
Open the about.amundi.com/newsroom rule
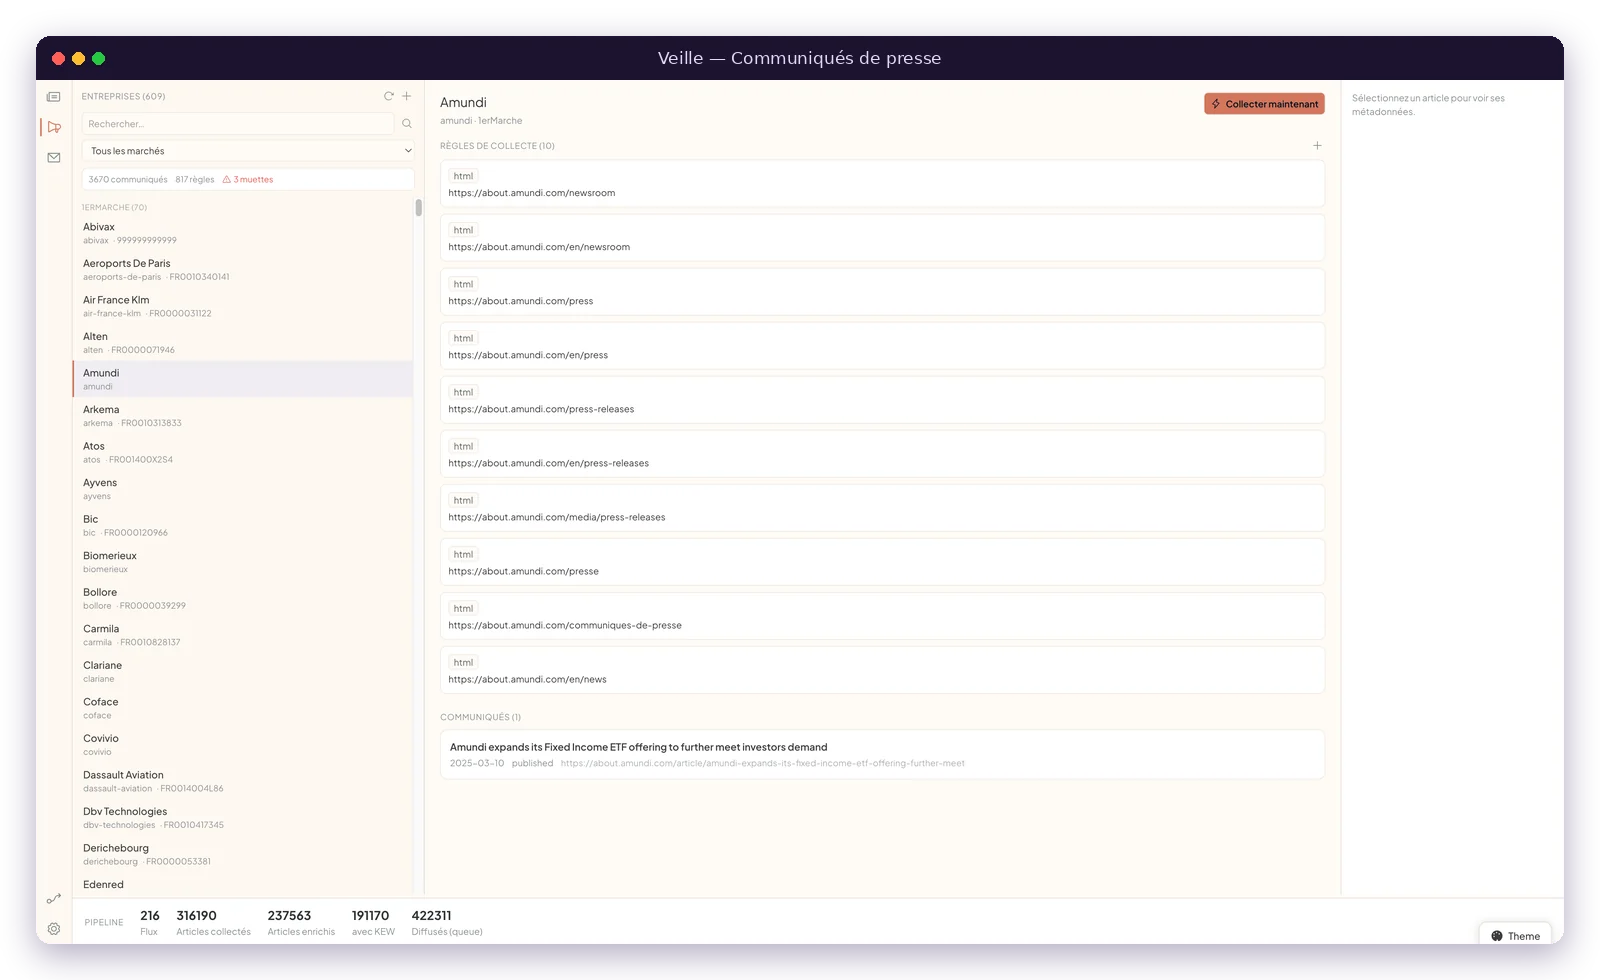882,184
